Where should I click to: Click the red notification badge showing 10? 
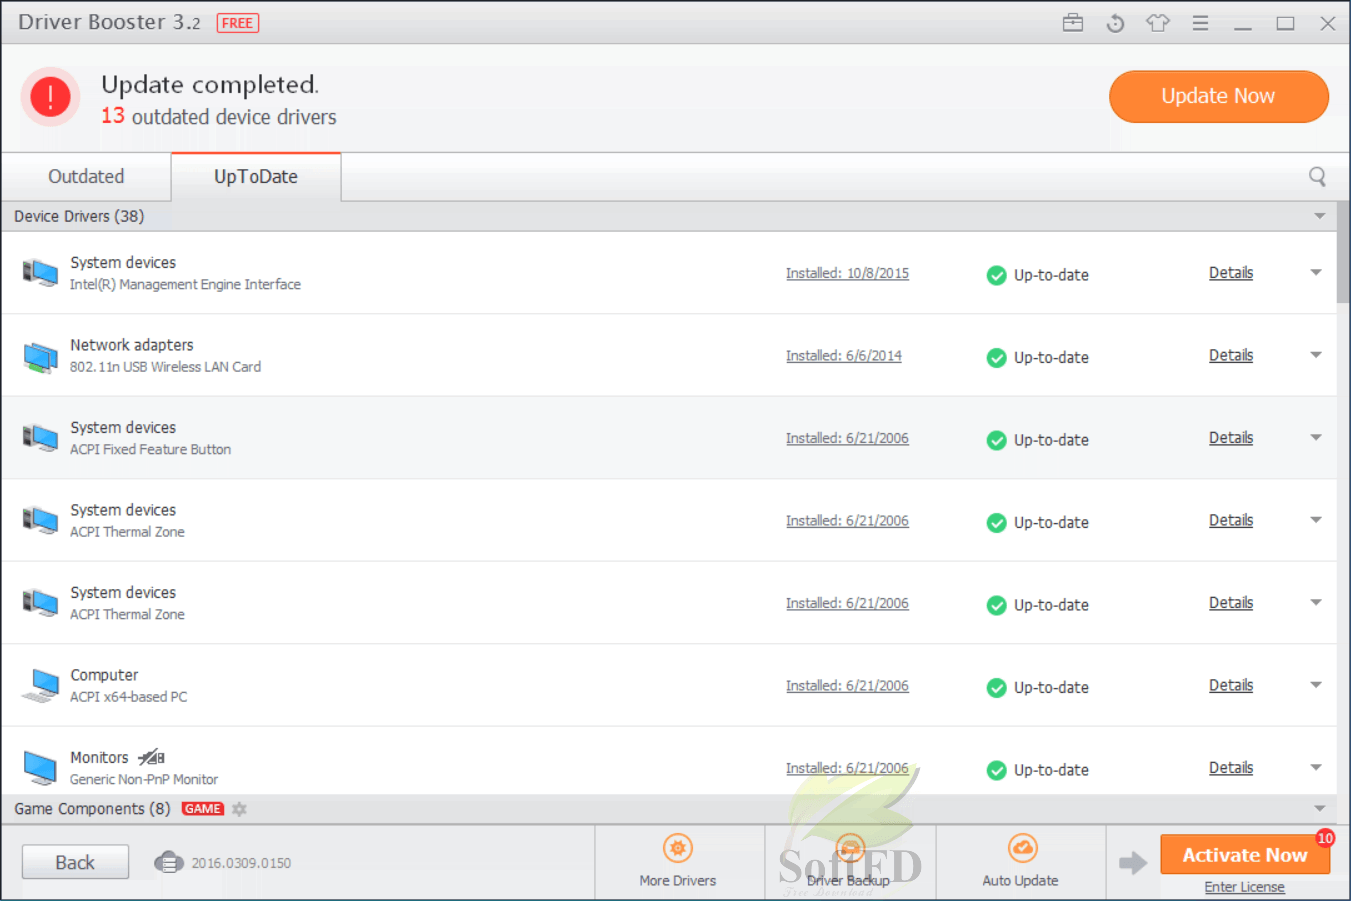(x=1325, y=838)
